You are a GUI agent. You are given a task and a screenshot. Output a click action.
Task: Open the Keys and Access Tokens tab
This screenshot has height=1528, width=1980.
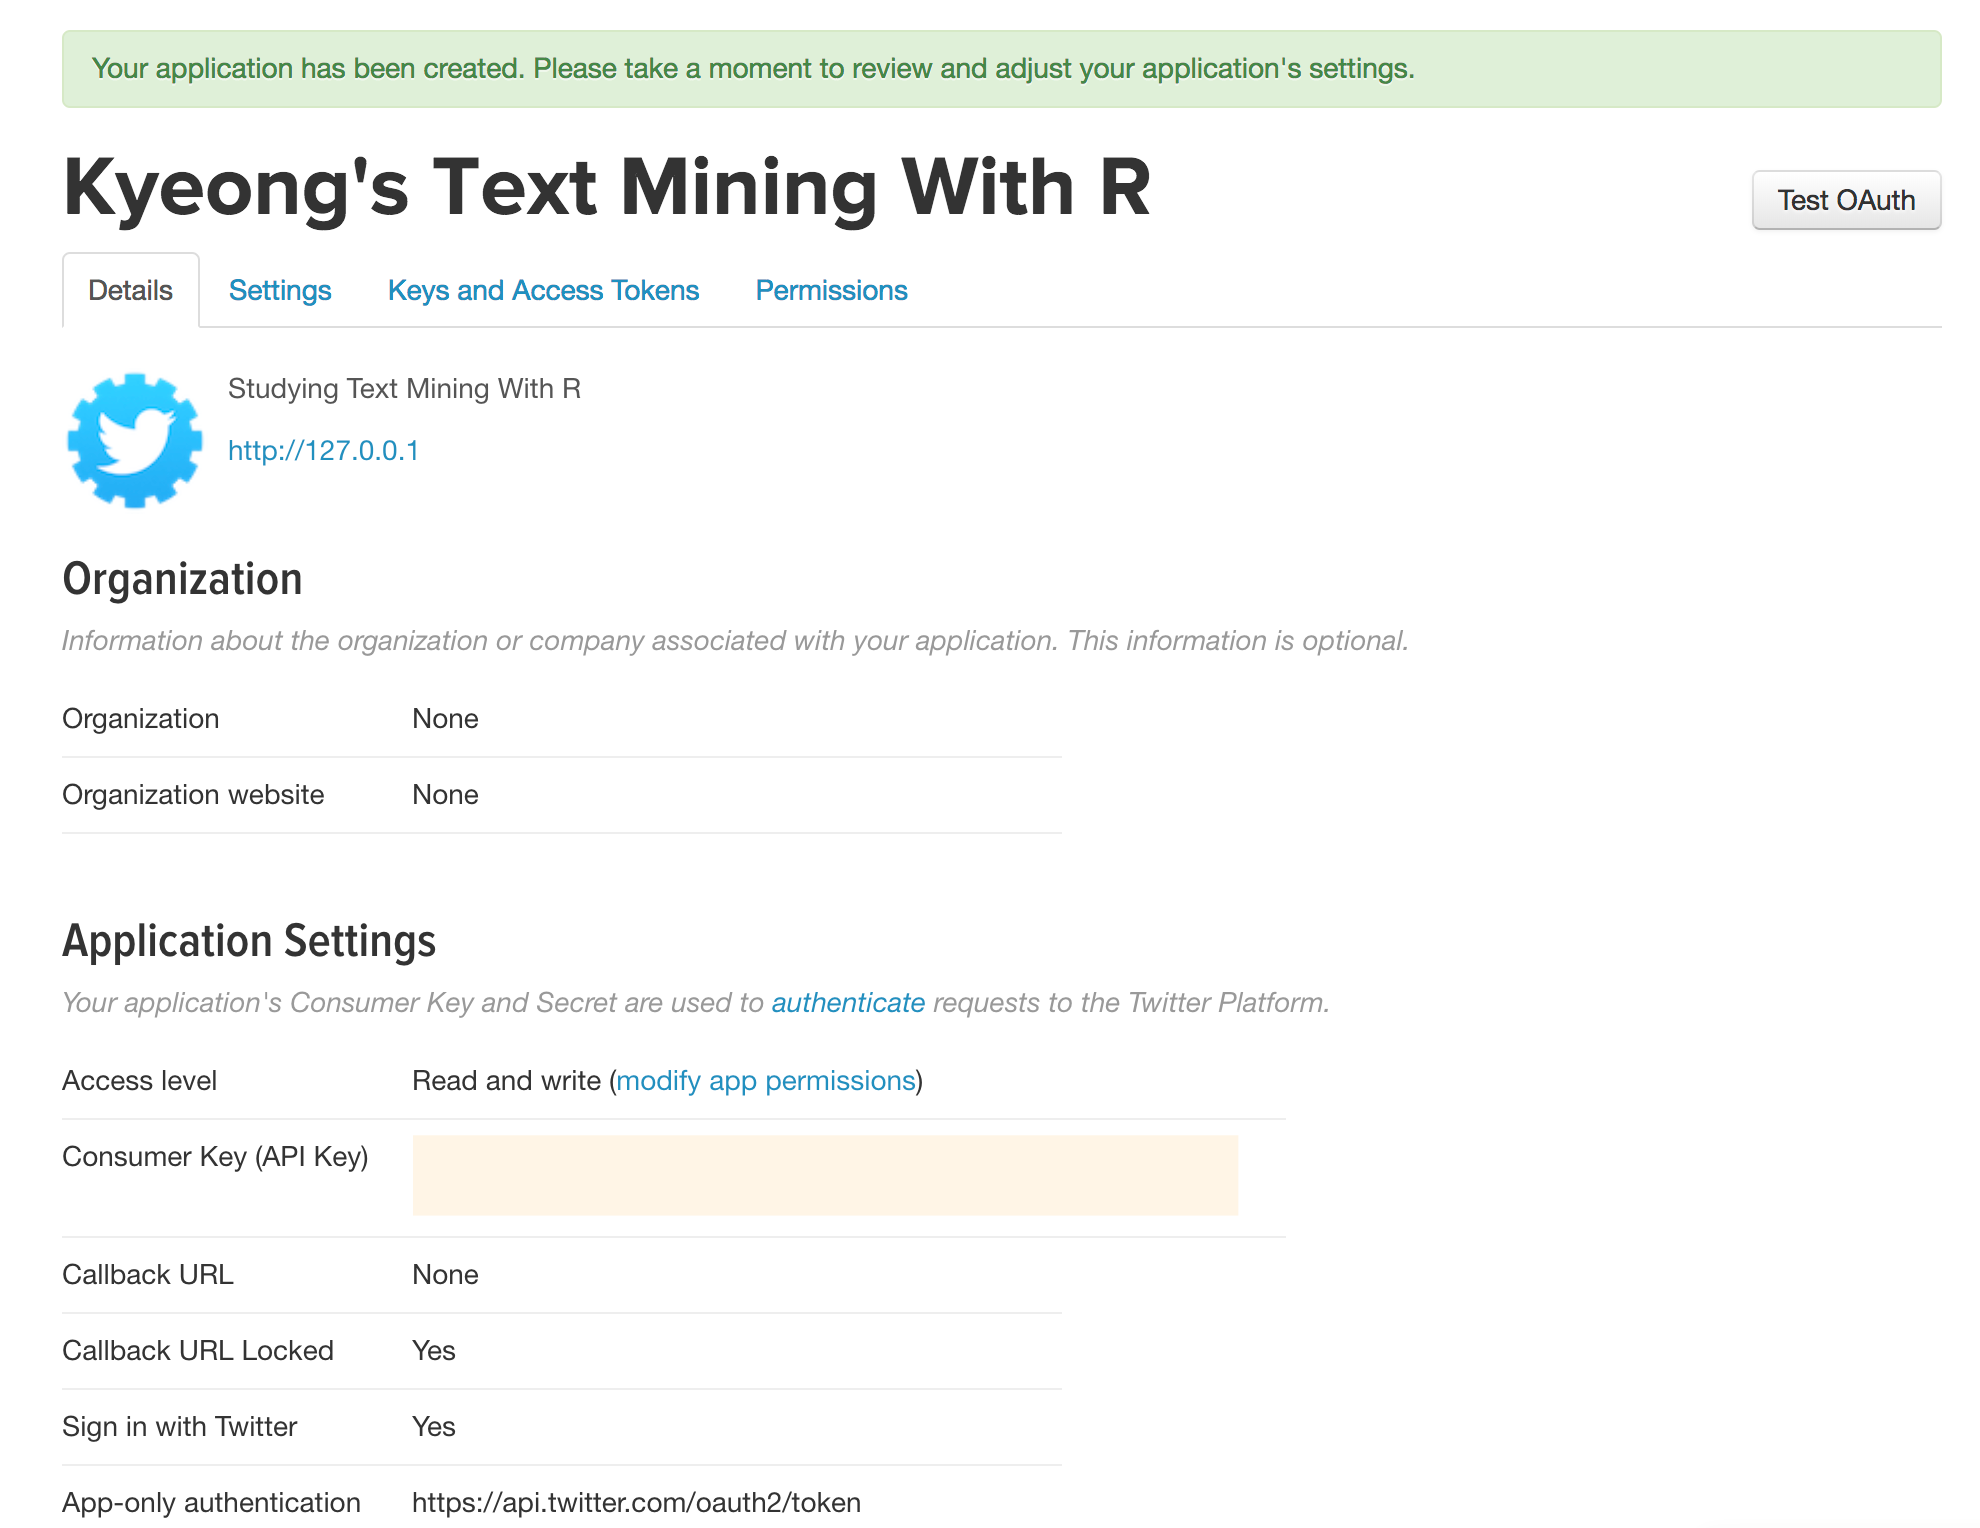click(543, 290)
